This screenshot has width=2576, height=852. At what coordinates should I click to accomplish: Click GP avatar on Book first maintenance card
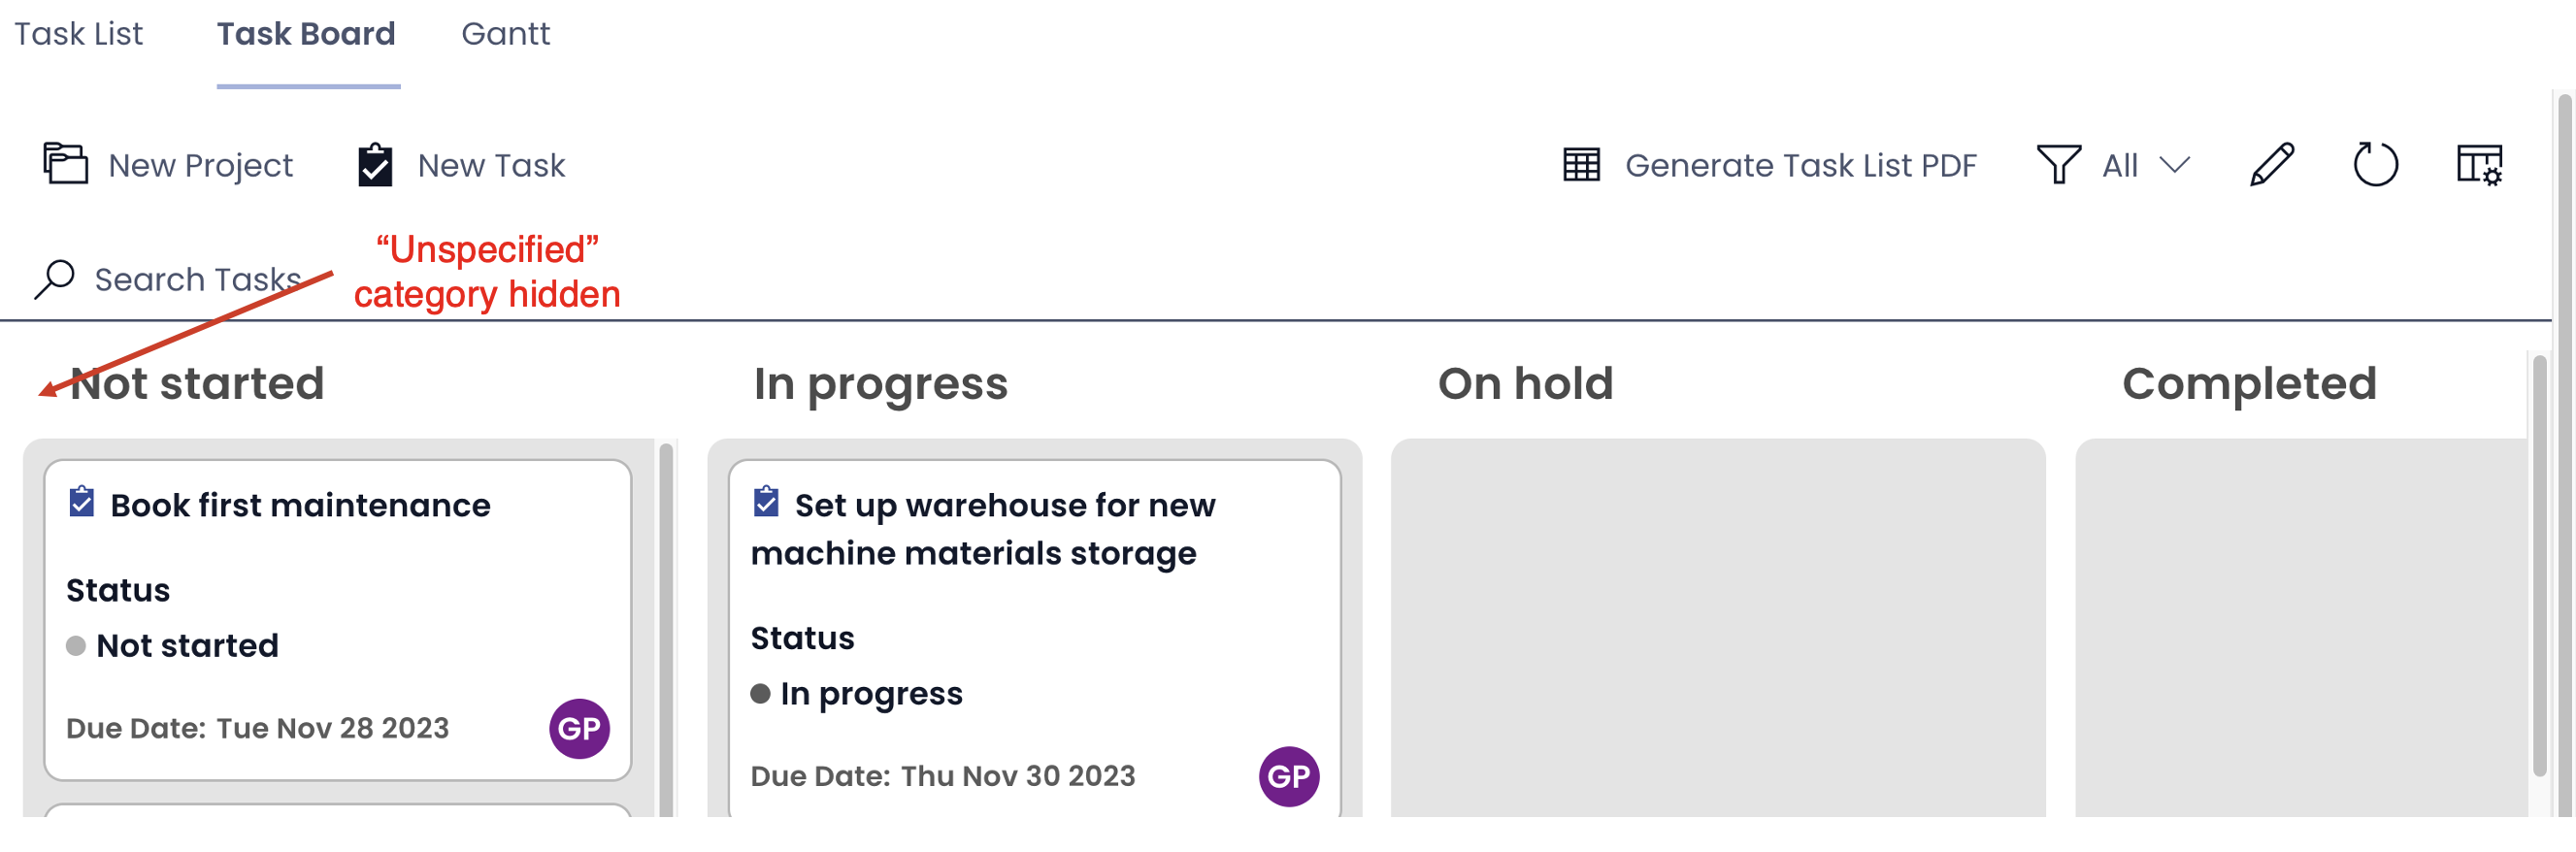[x=579, y=729]
